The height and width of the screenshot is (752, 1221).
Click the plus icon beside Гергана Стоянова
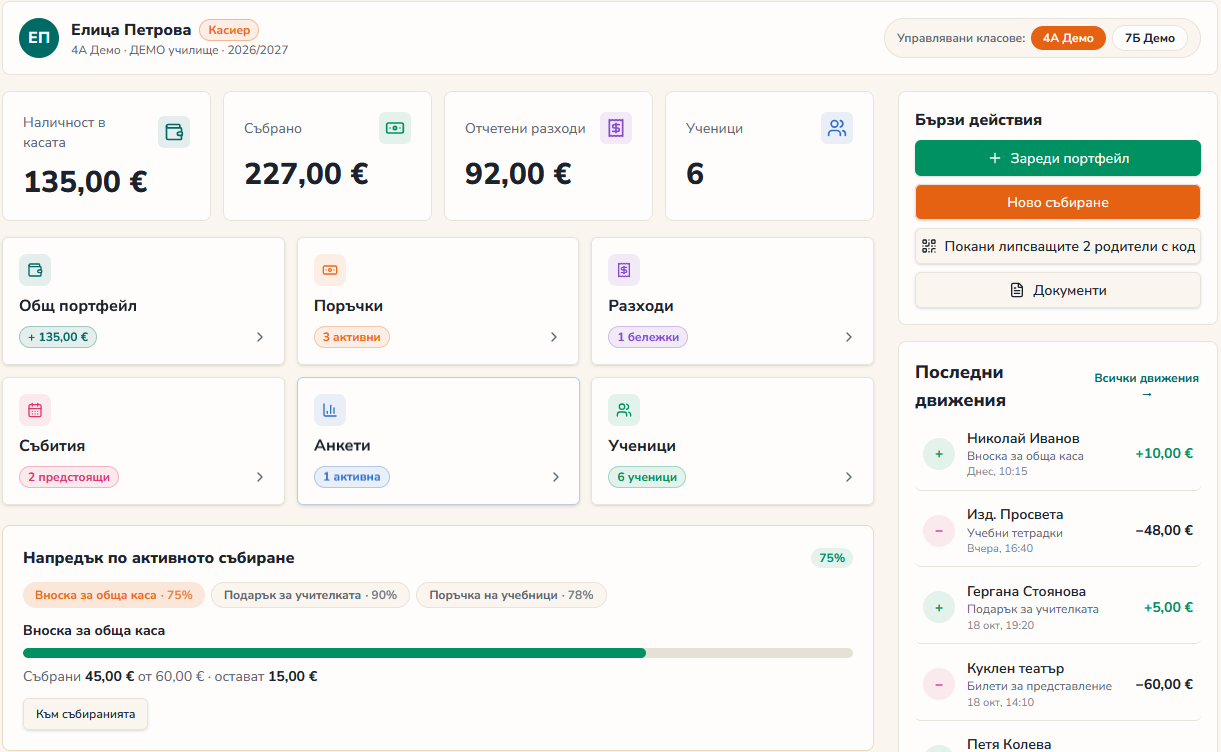pyautogui.click(x=939, y=607)
